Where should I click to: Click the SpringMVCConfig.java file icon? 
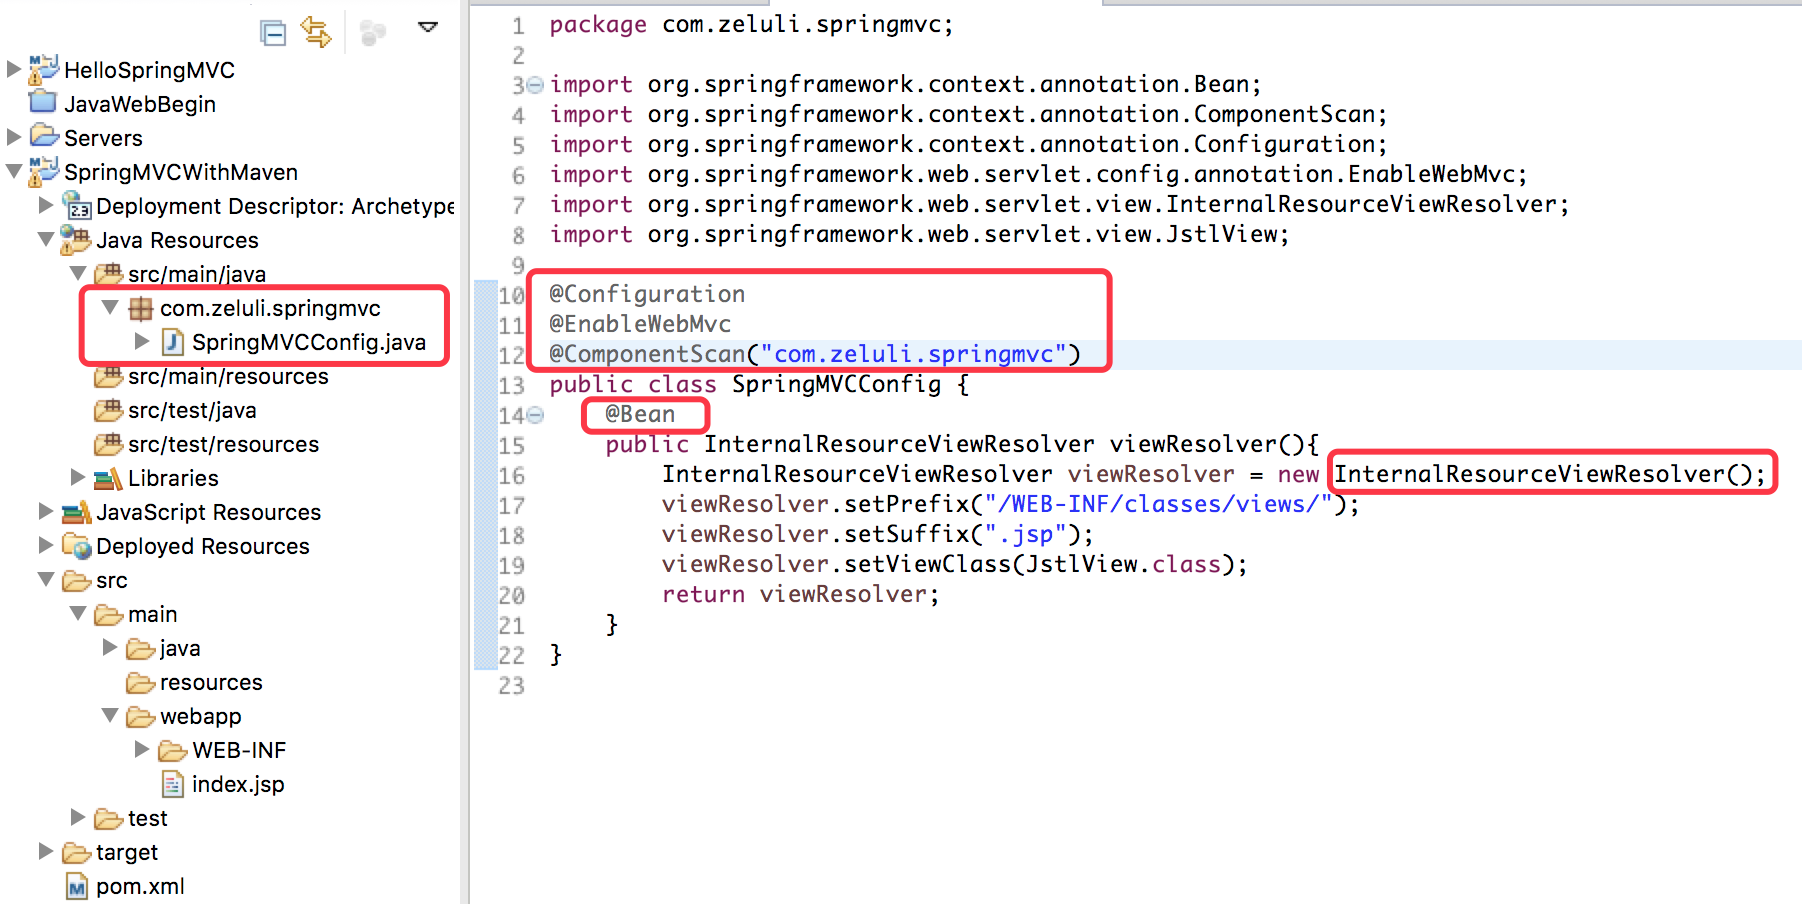tap(173, 342)
